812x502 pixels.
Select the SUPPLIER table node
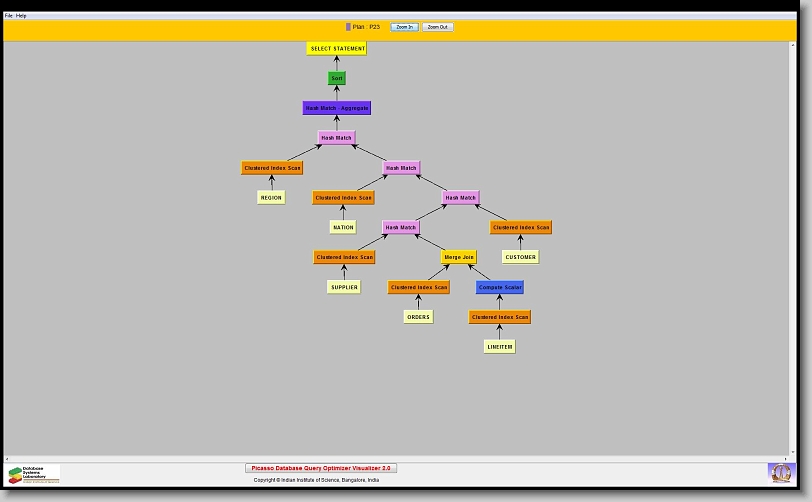343,287
